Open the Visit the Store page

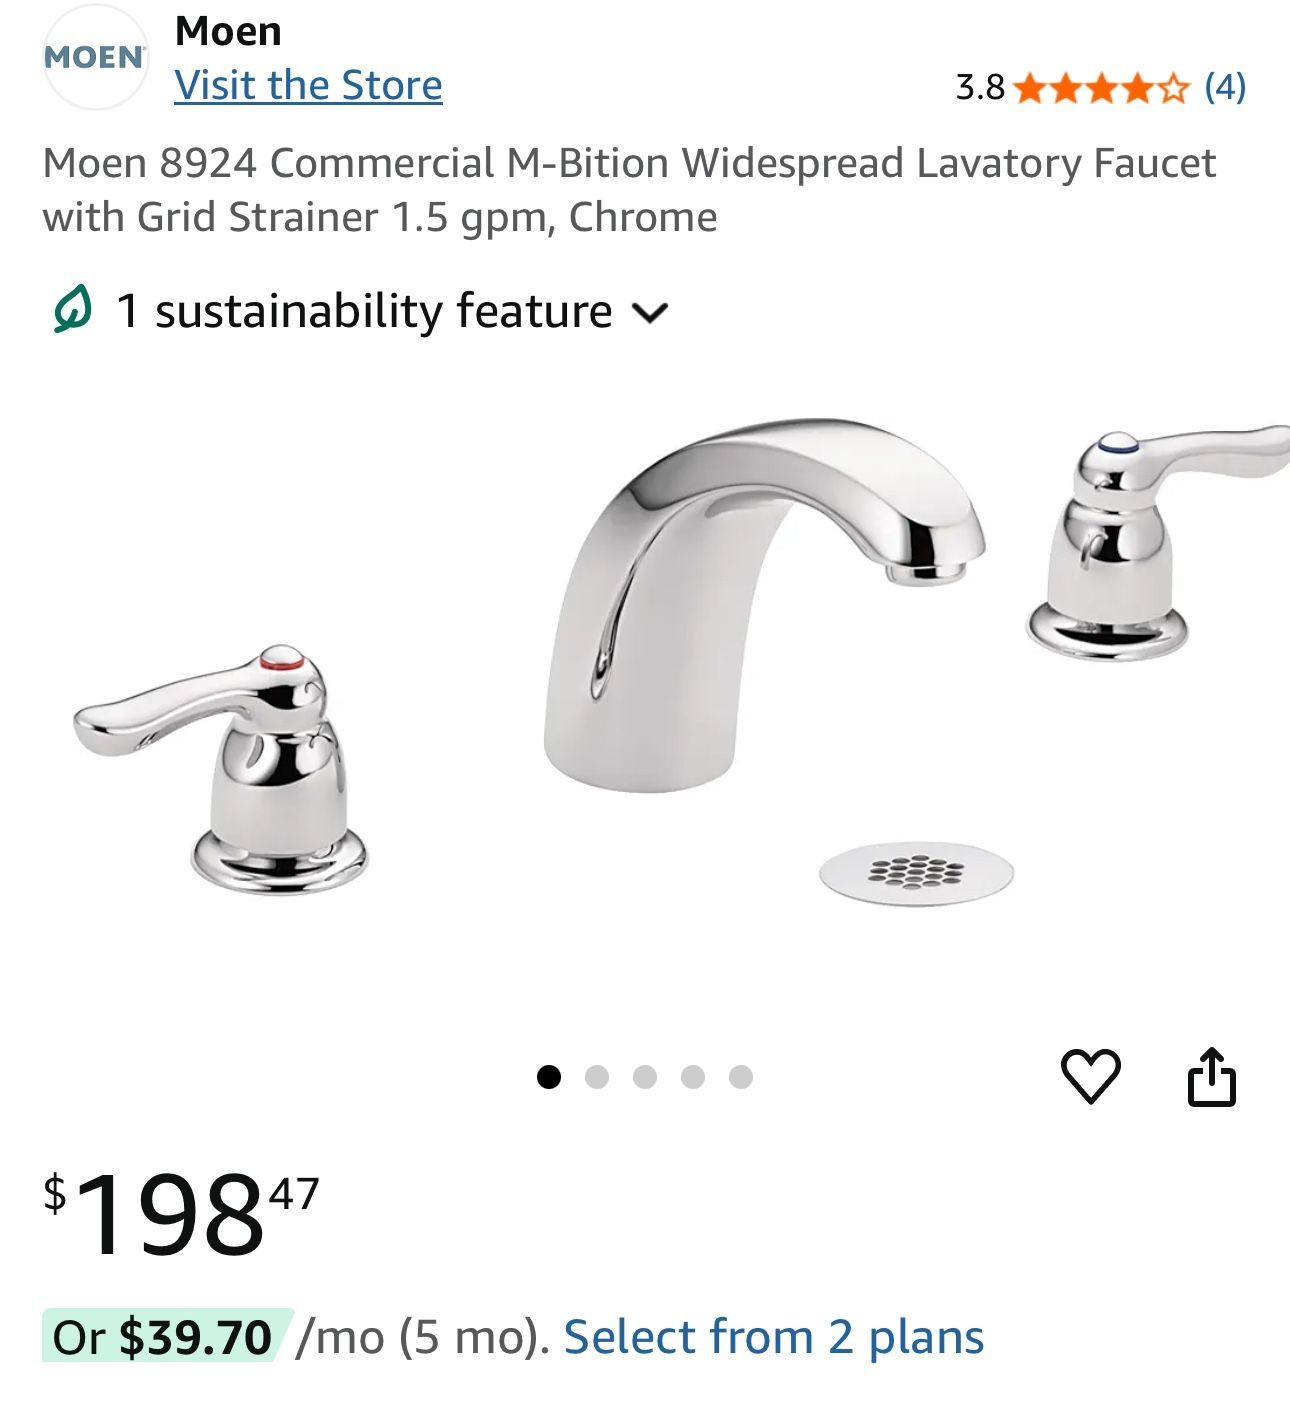(x=310, y=85)
